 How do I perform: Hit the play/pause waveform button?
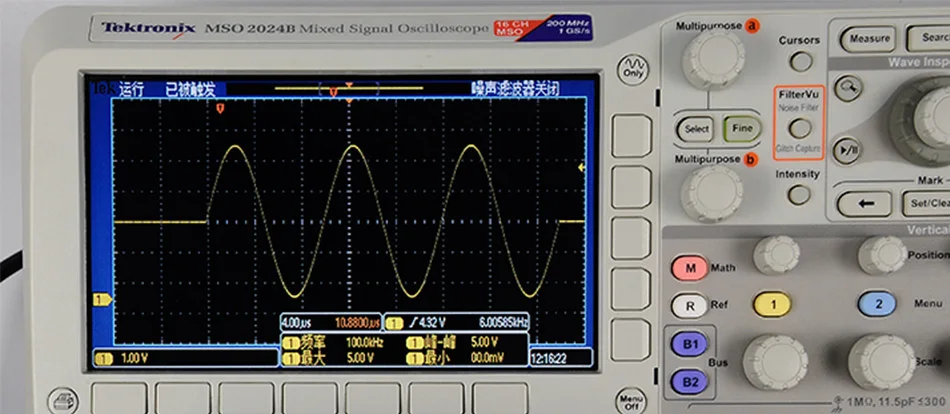847,151
